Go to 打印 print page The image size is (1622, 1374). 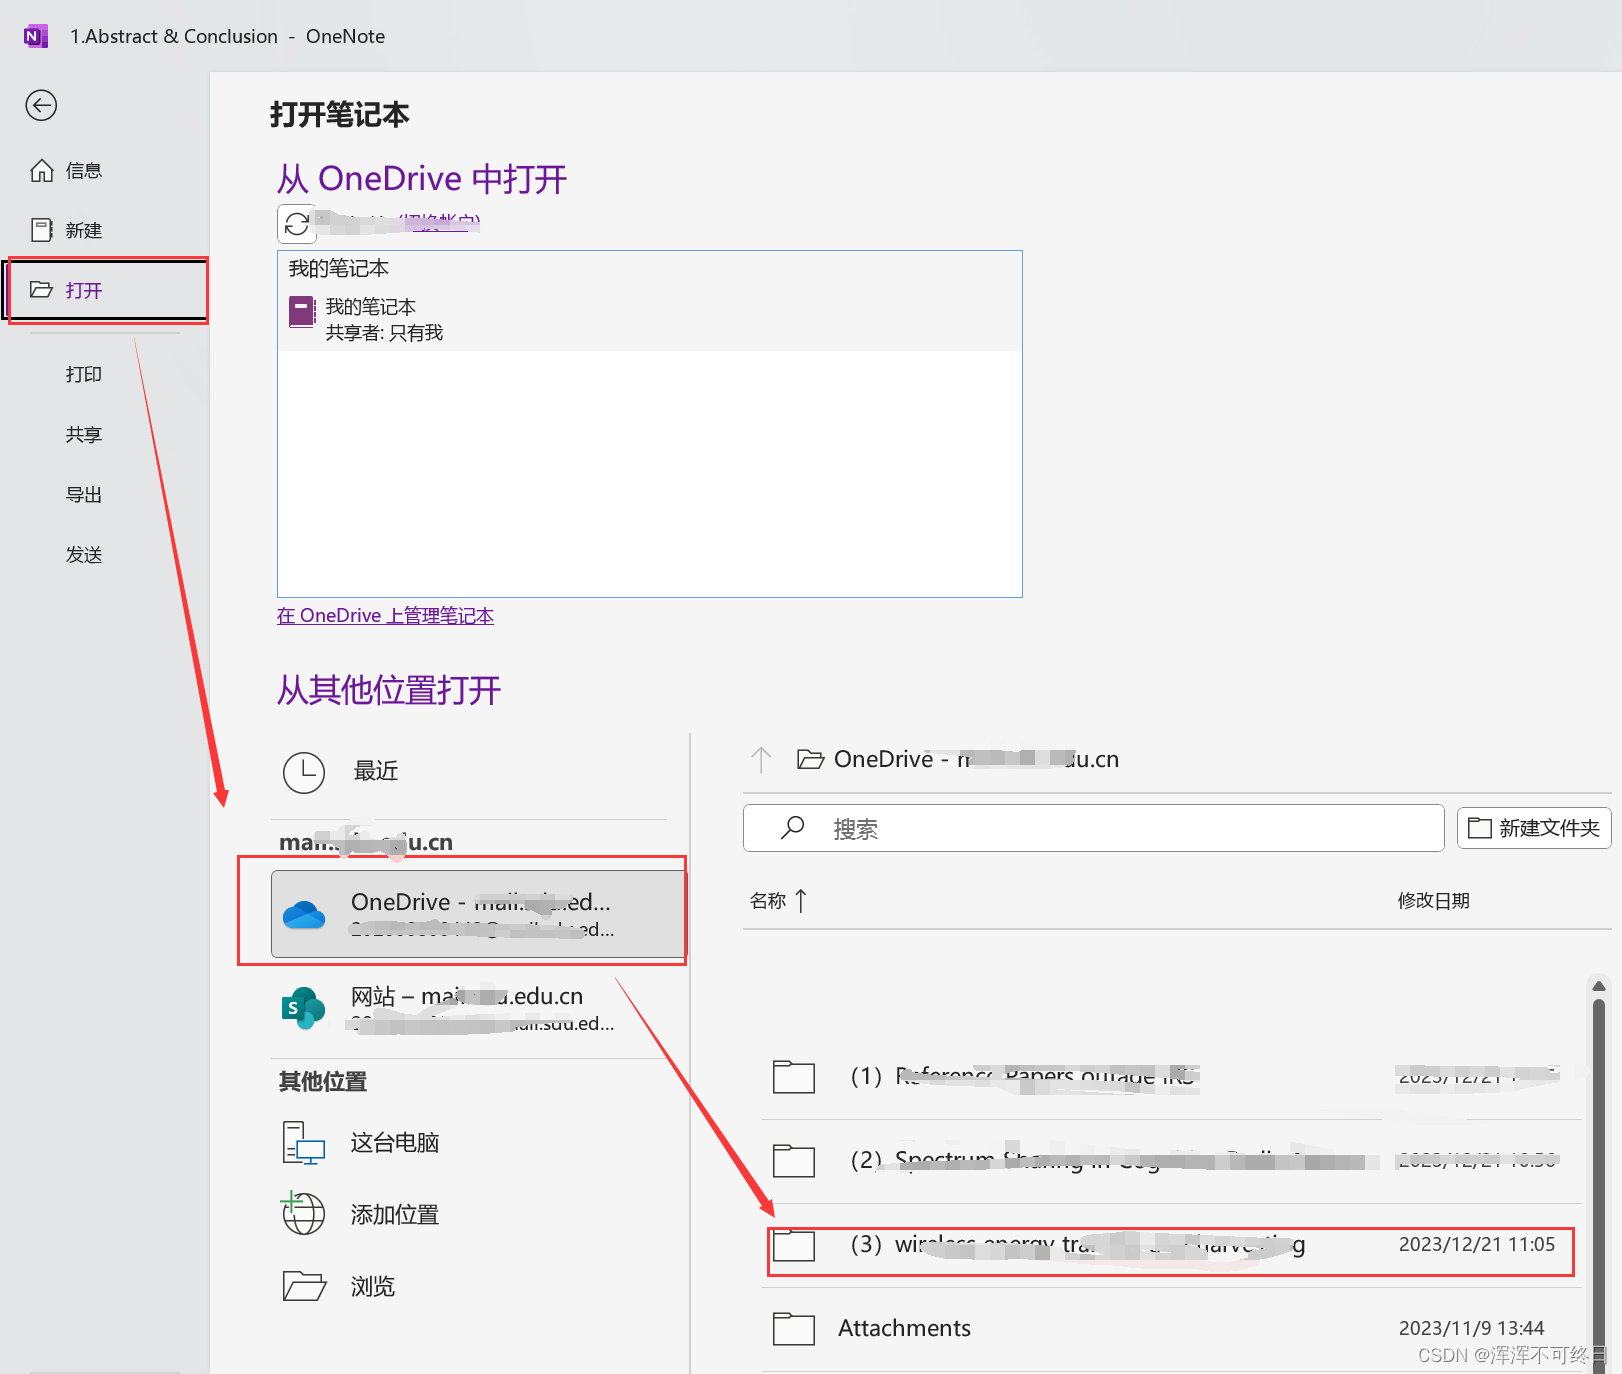point(84,374)
